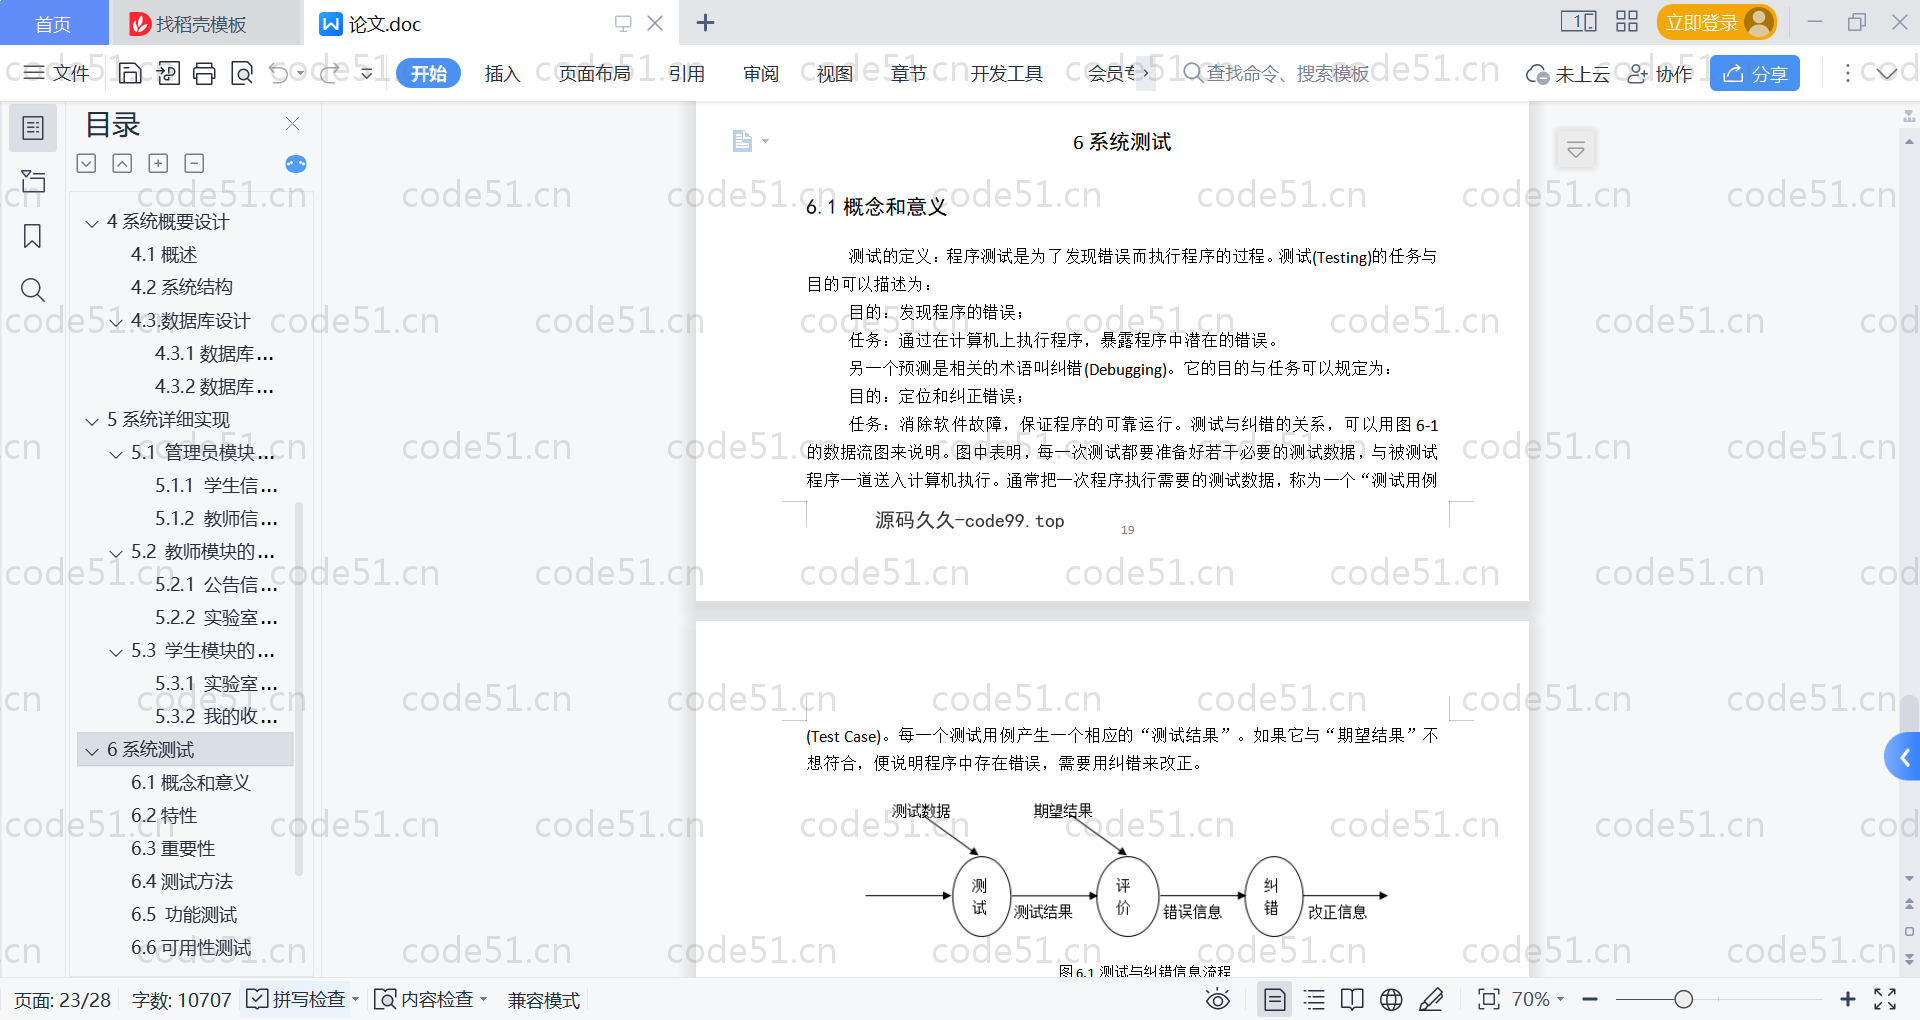Toggle the writing mode pen icon
The image size is (1920, 1020).
[1431, 999]
